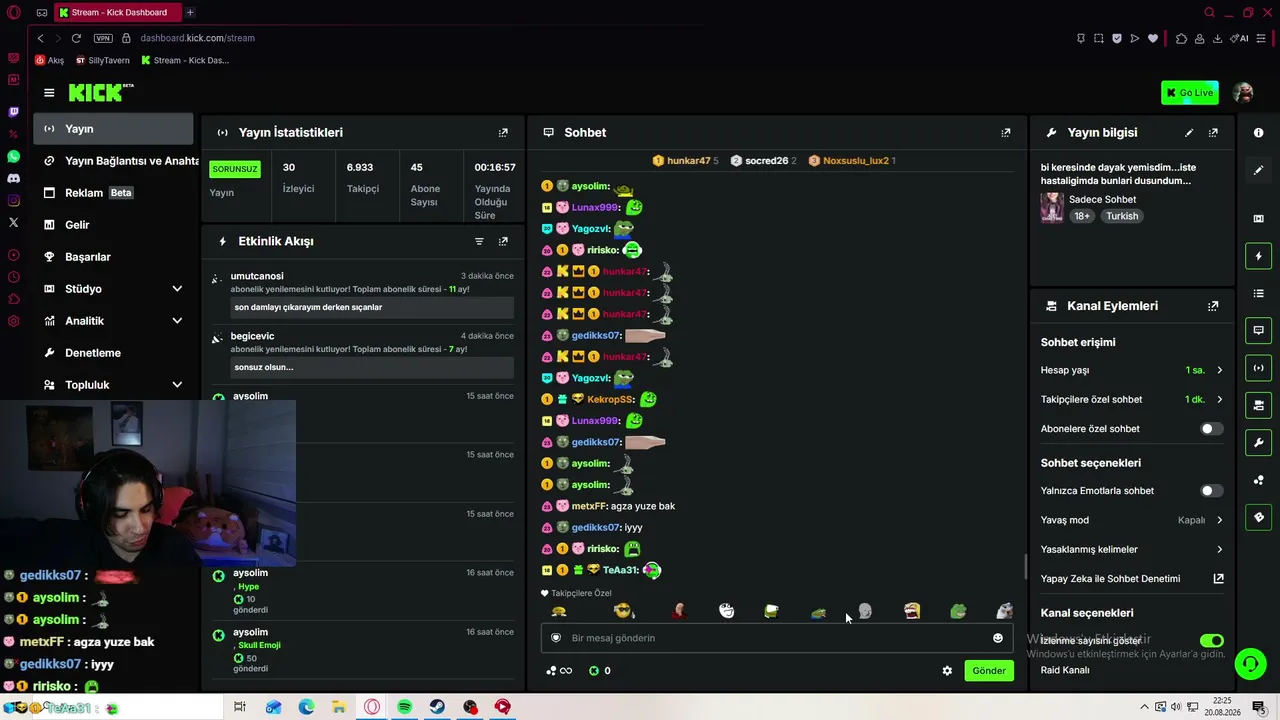This screenshot has width=1280, height=720.
Task: Click Raid Kanalı option
Action: click(1065, 670)
